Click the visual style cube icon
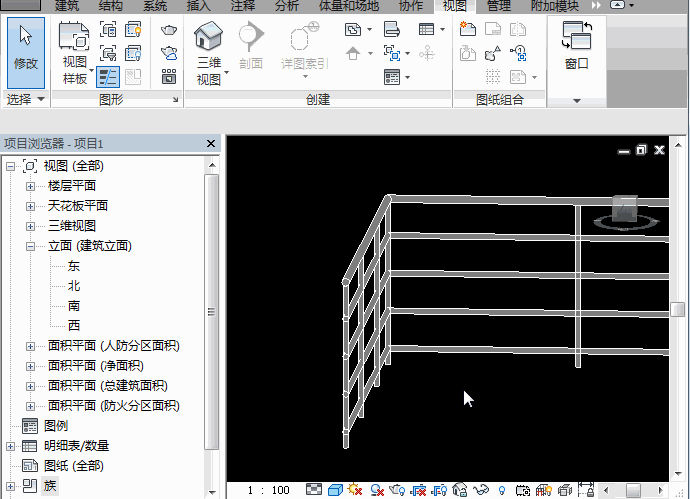 [x=334, y=490]
